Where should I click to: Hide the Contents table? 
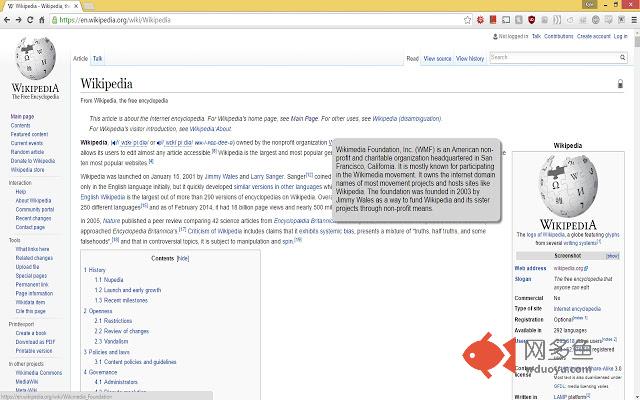click(183, 258)
